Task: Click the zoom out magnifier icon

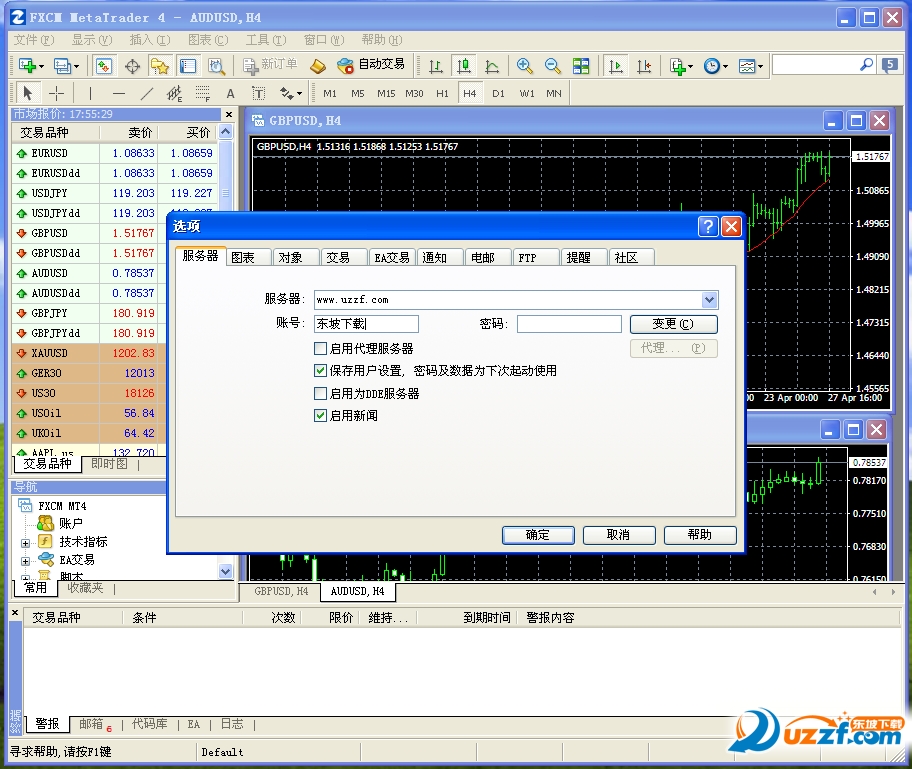Action: click(552, 66)
